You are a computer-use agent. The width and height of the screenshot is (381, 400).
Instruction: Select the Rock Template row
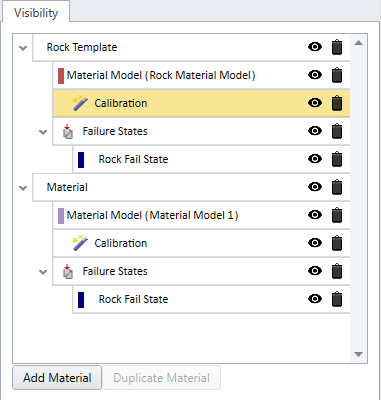[x=191, y=47]
